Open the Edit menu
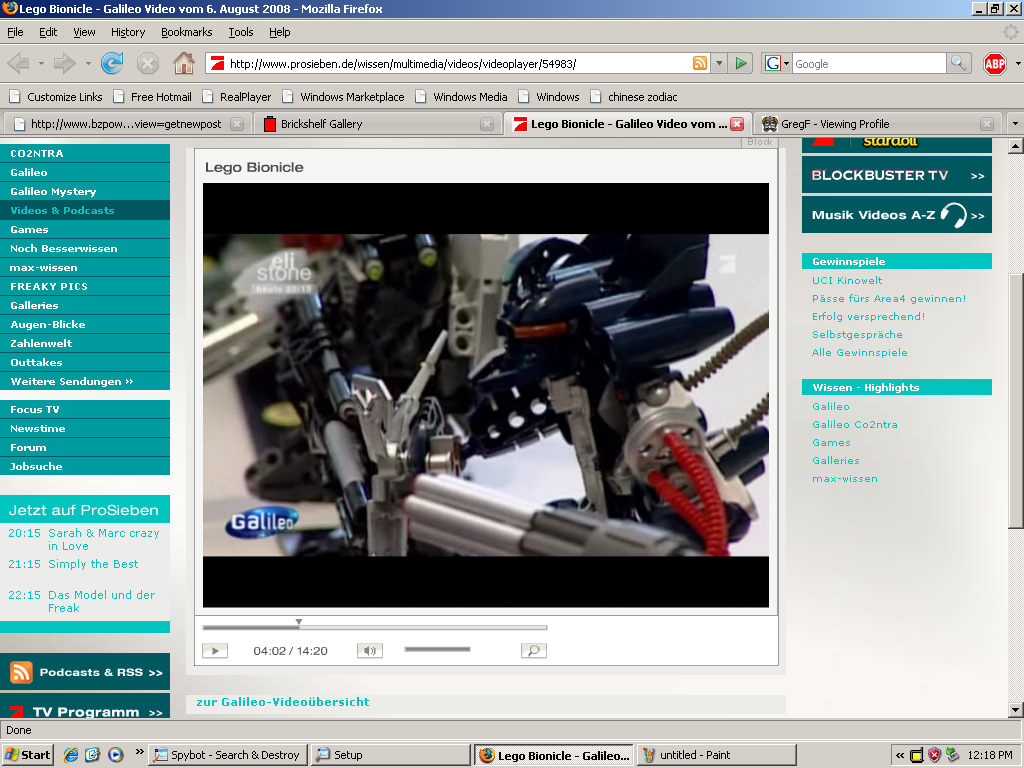Image resolution: width=1024 pixels, height=768 pixels. click(x=48, y=32)
